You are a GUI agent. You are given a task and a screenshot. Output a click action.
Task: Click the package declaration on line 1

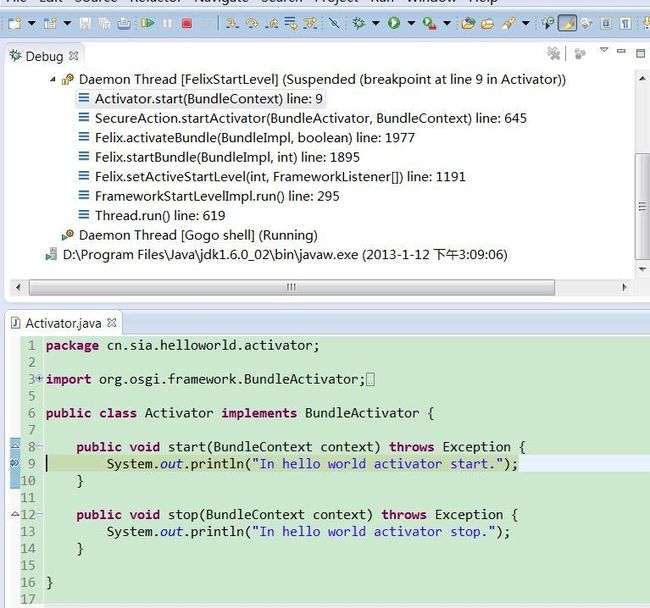pyautogui.click(x=182, y=345)
